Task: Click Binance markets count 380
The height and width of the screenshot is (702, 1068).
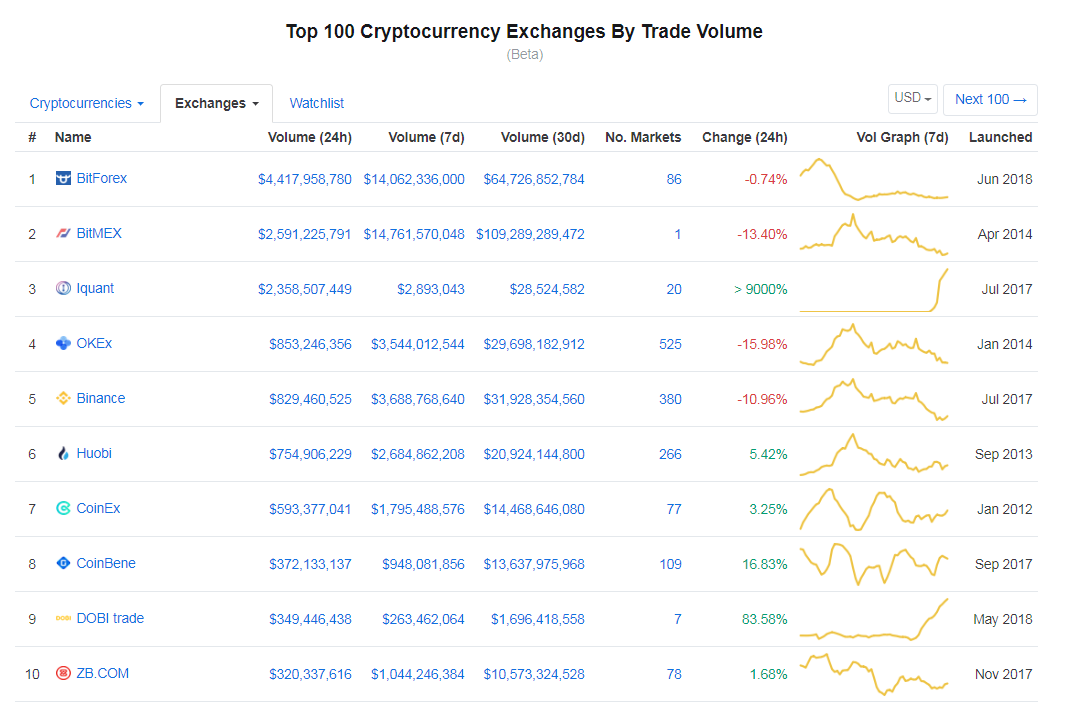Action: pos(670,400)
